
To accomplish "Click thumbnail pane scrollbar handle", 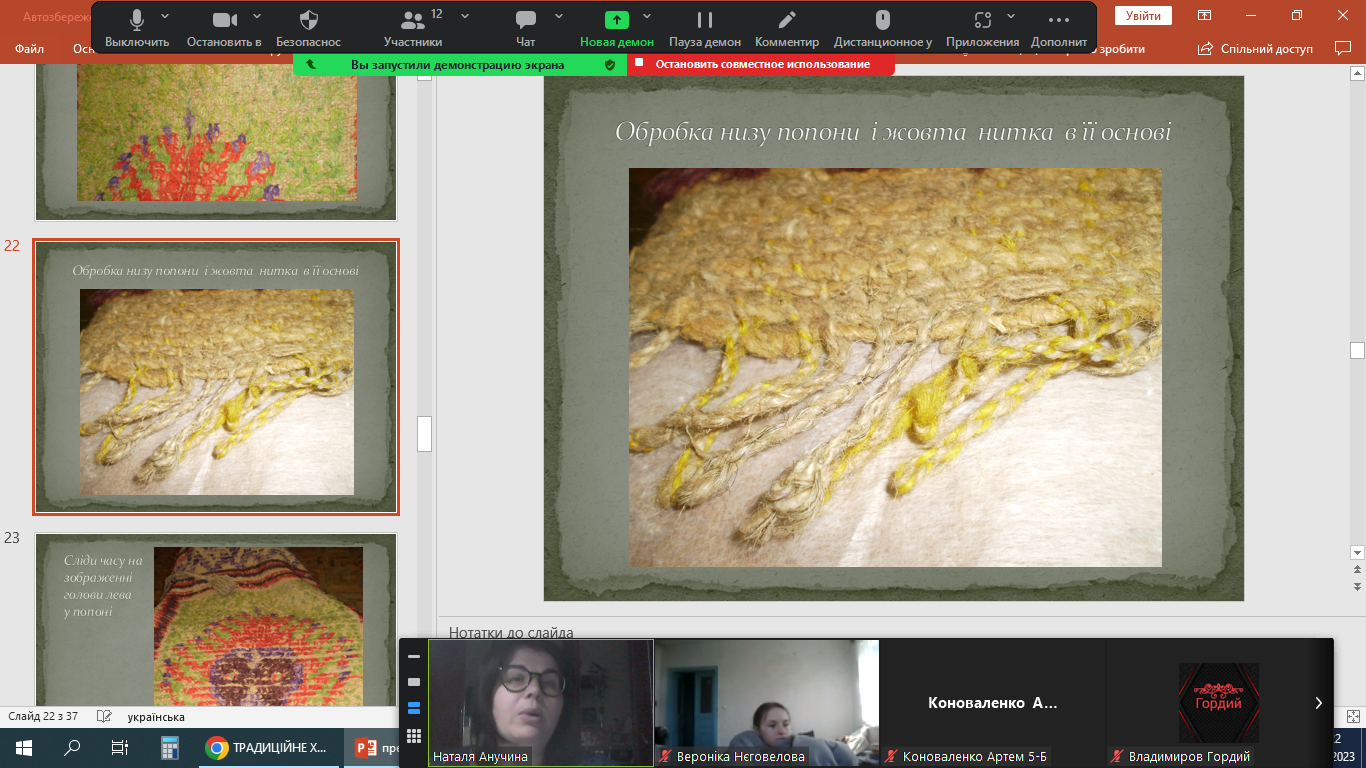I will [424, 434].
